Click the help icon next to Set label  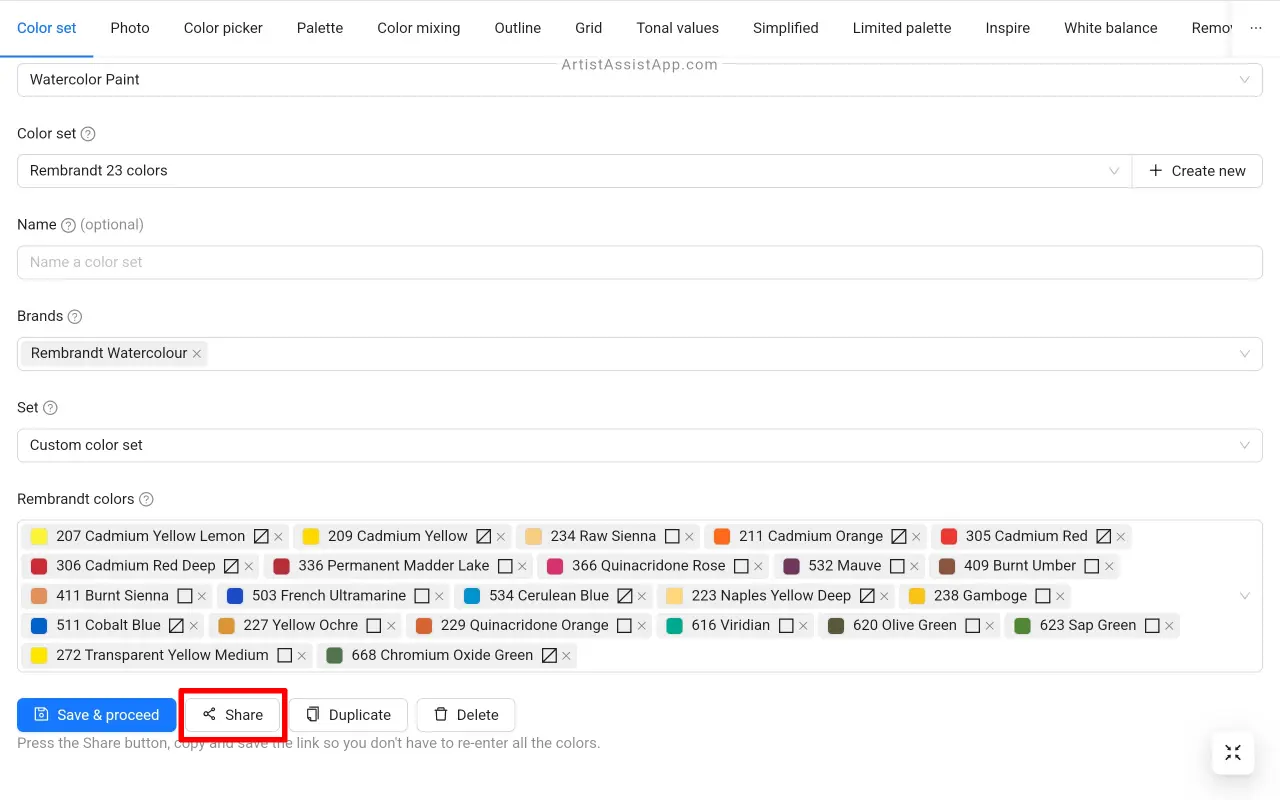(50, 408)
